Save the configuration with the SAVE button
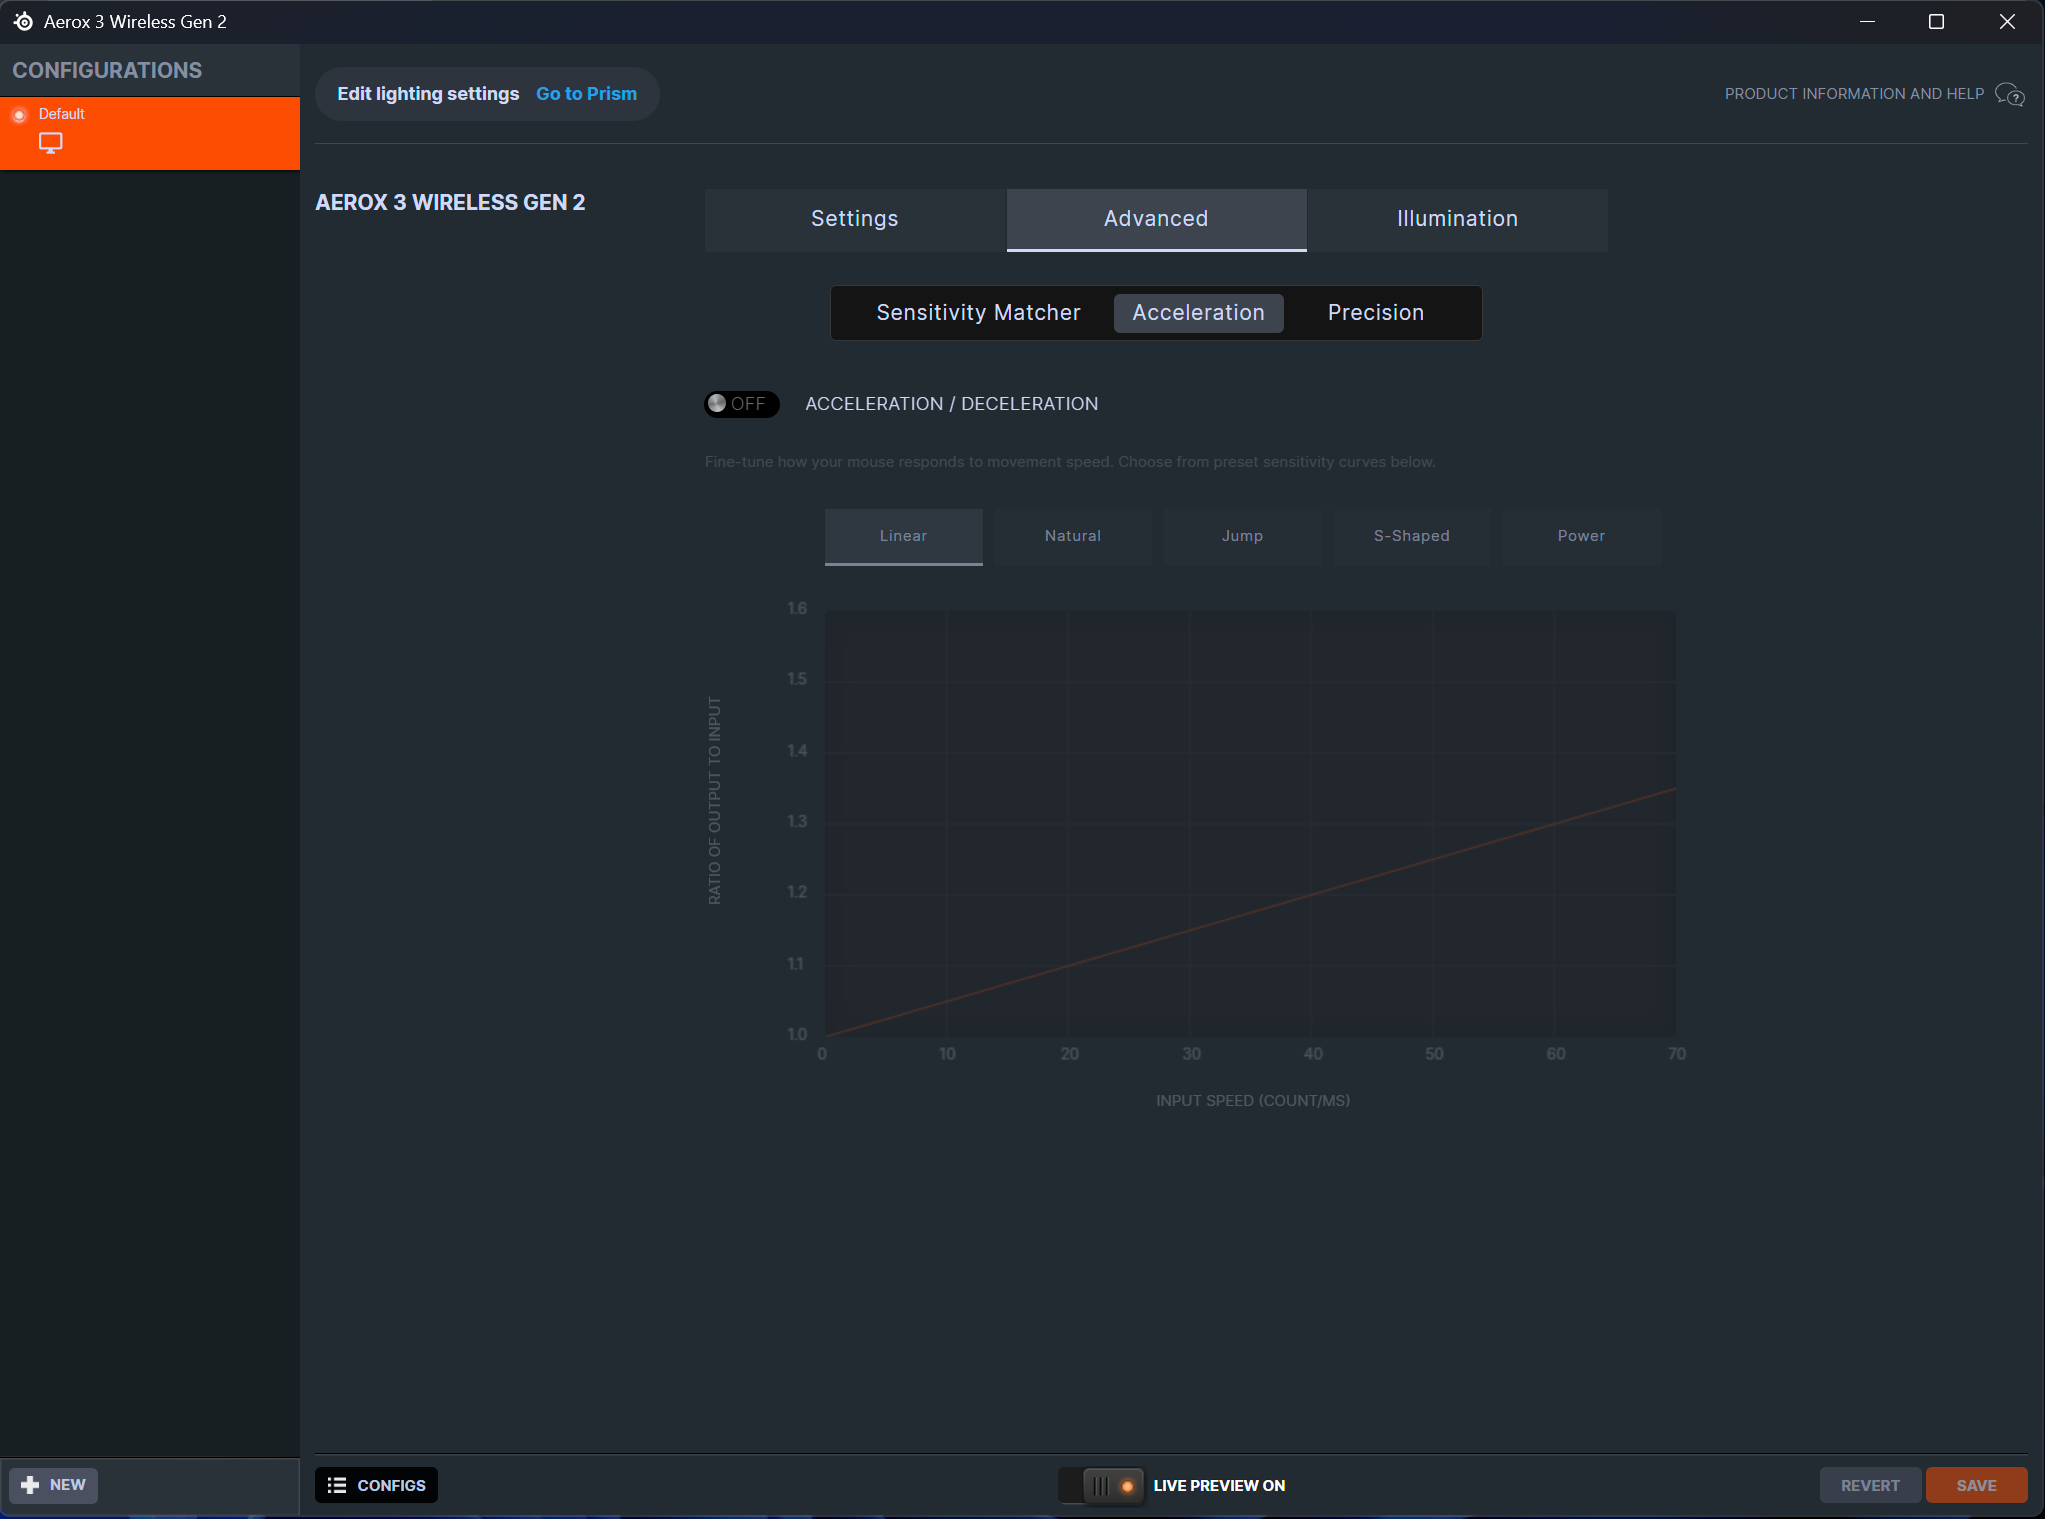 click(1975, 1485)
